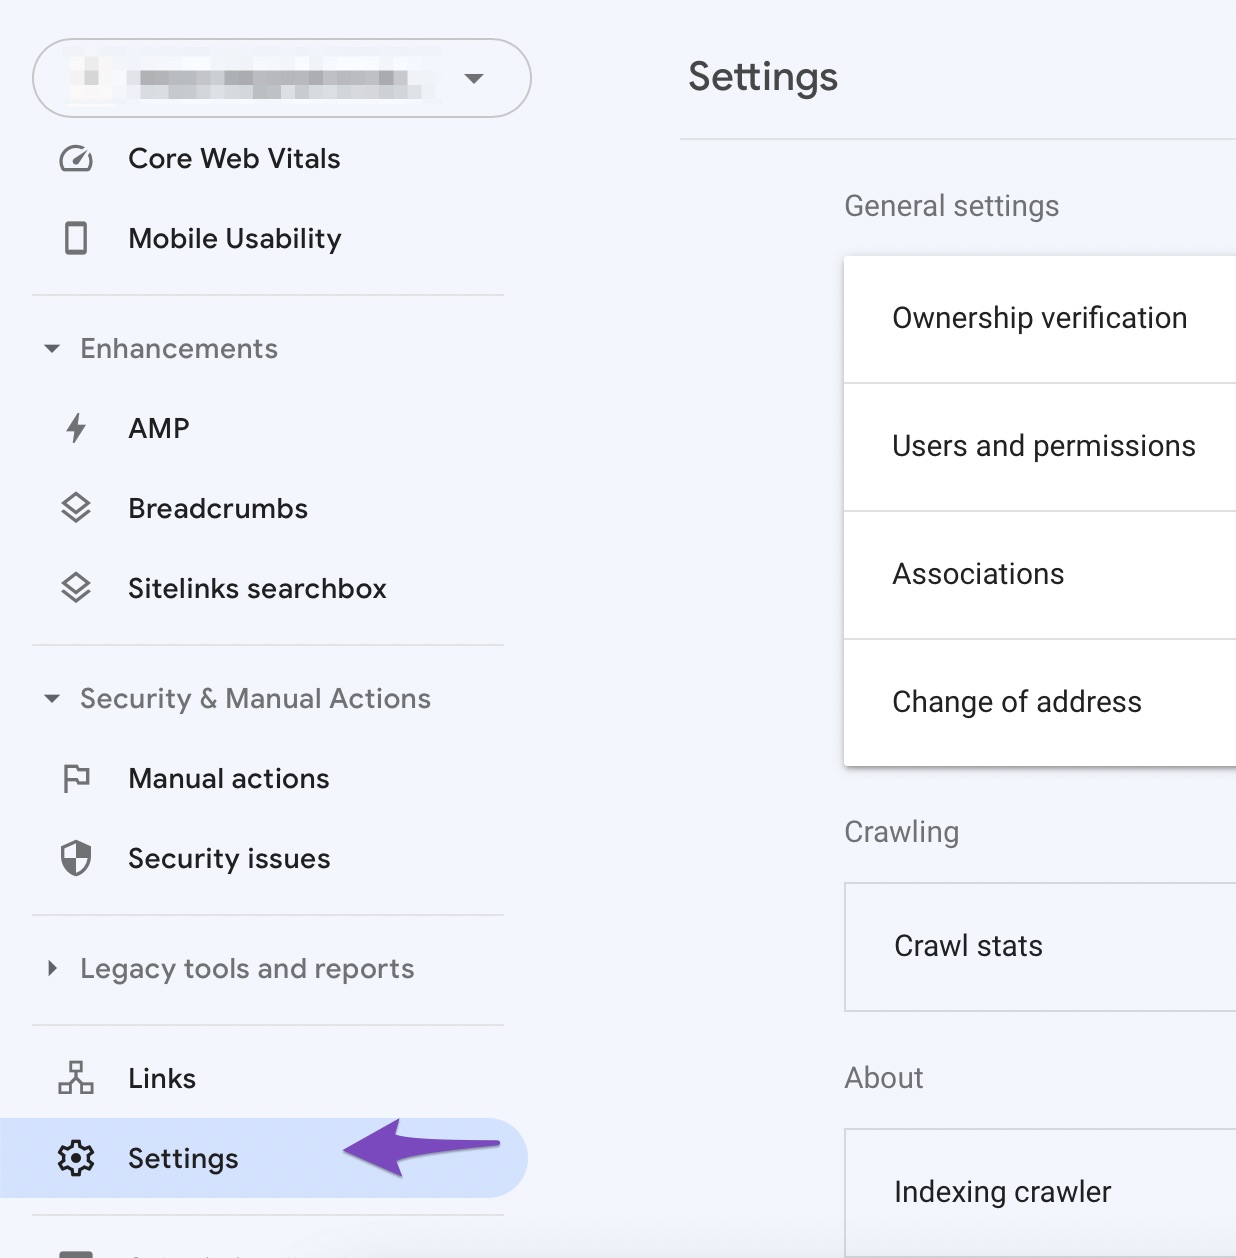The width and height of the screenshot is (1236, 1258).
Task: Select the AMP lightning bolt icon
Action: click(x=75, y=428)
